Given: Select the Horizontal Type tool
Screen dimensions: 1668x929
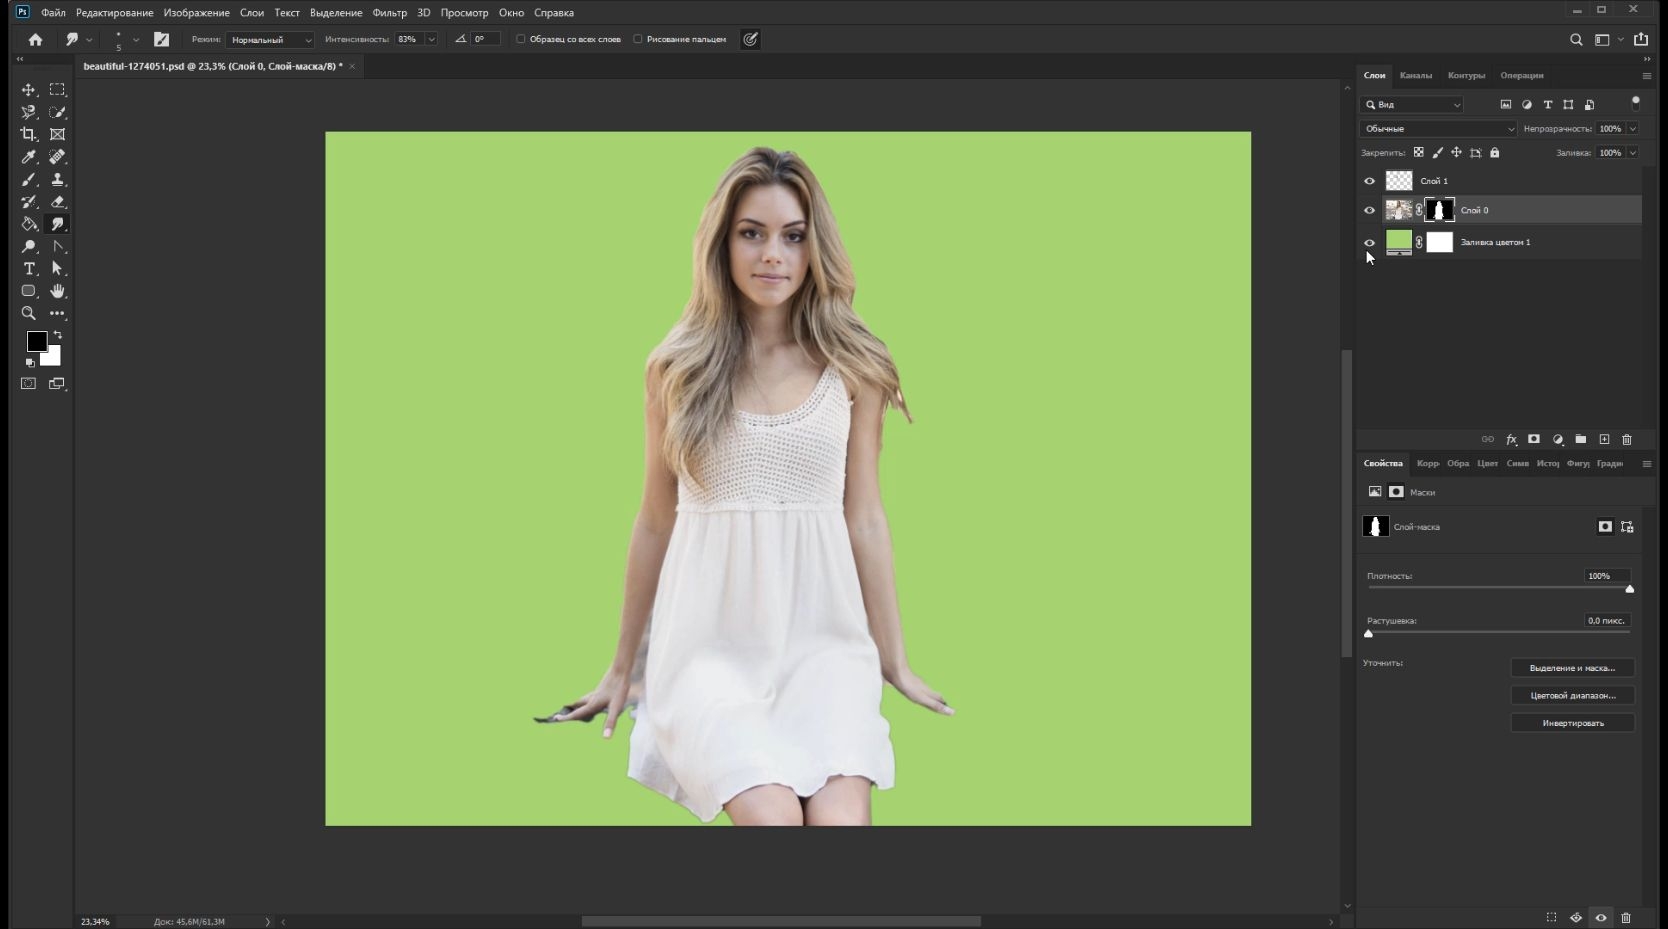Looking at the screenshot, I should pos(28,269).
